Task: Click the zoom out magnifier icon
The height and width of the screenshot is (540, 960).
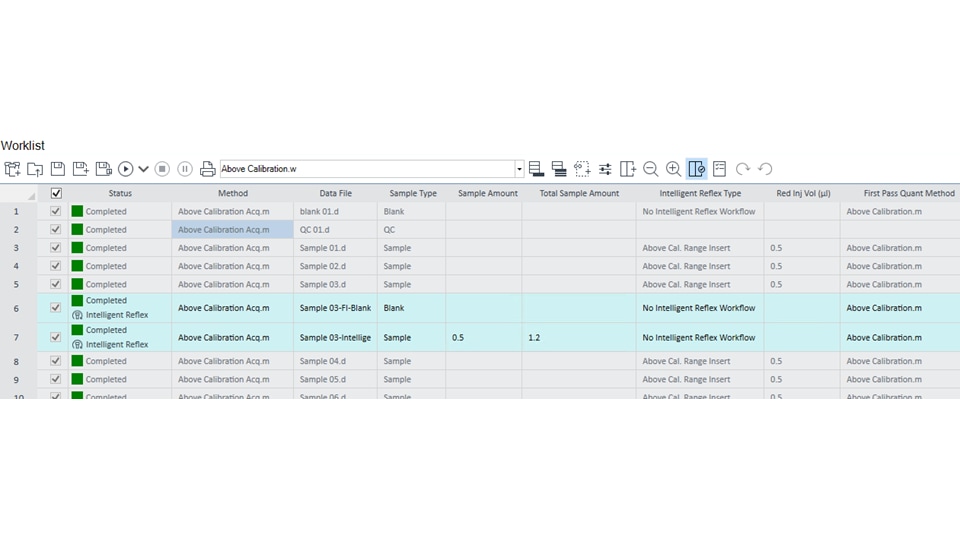Action: click(x=651, y=169)
